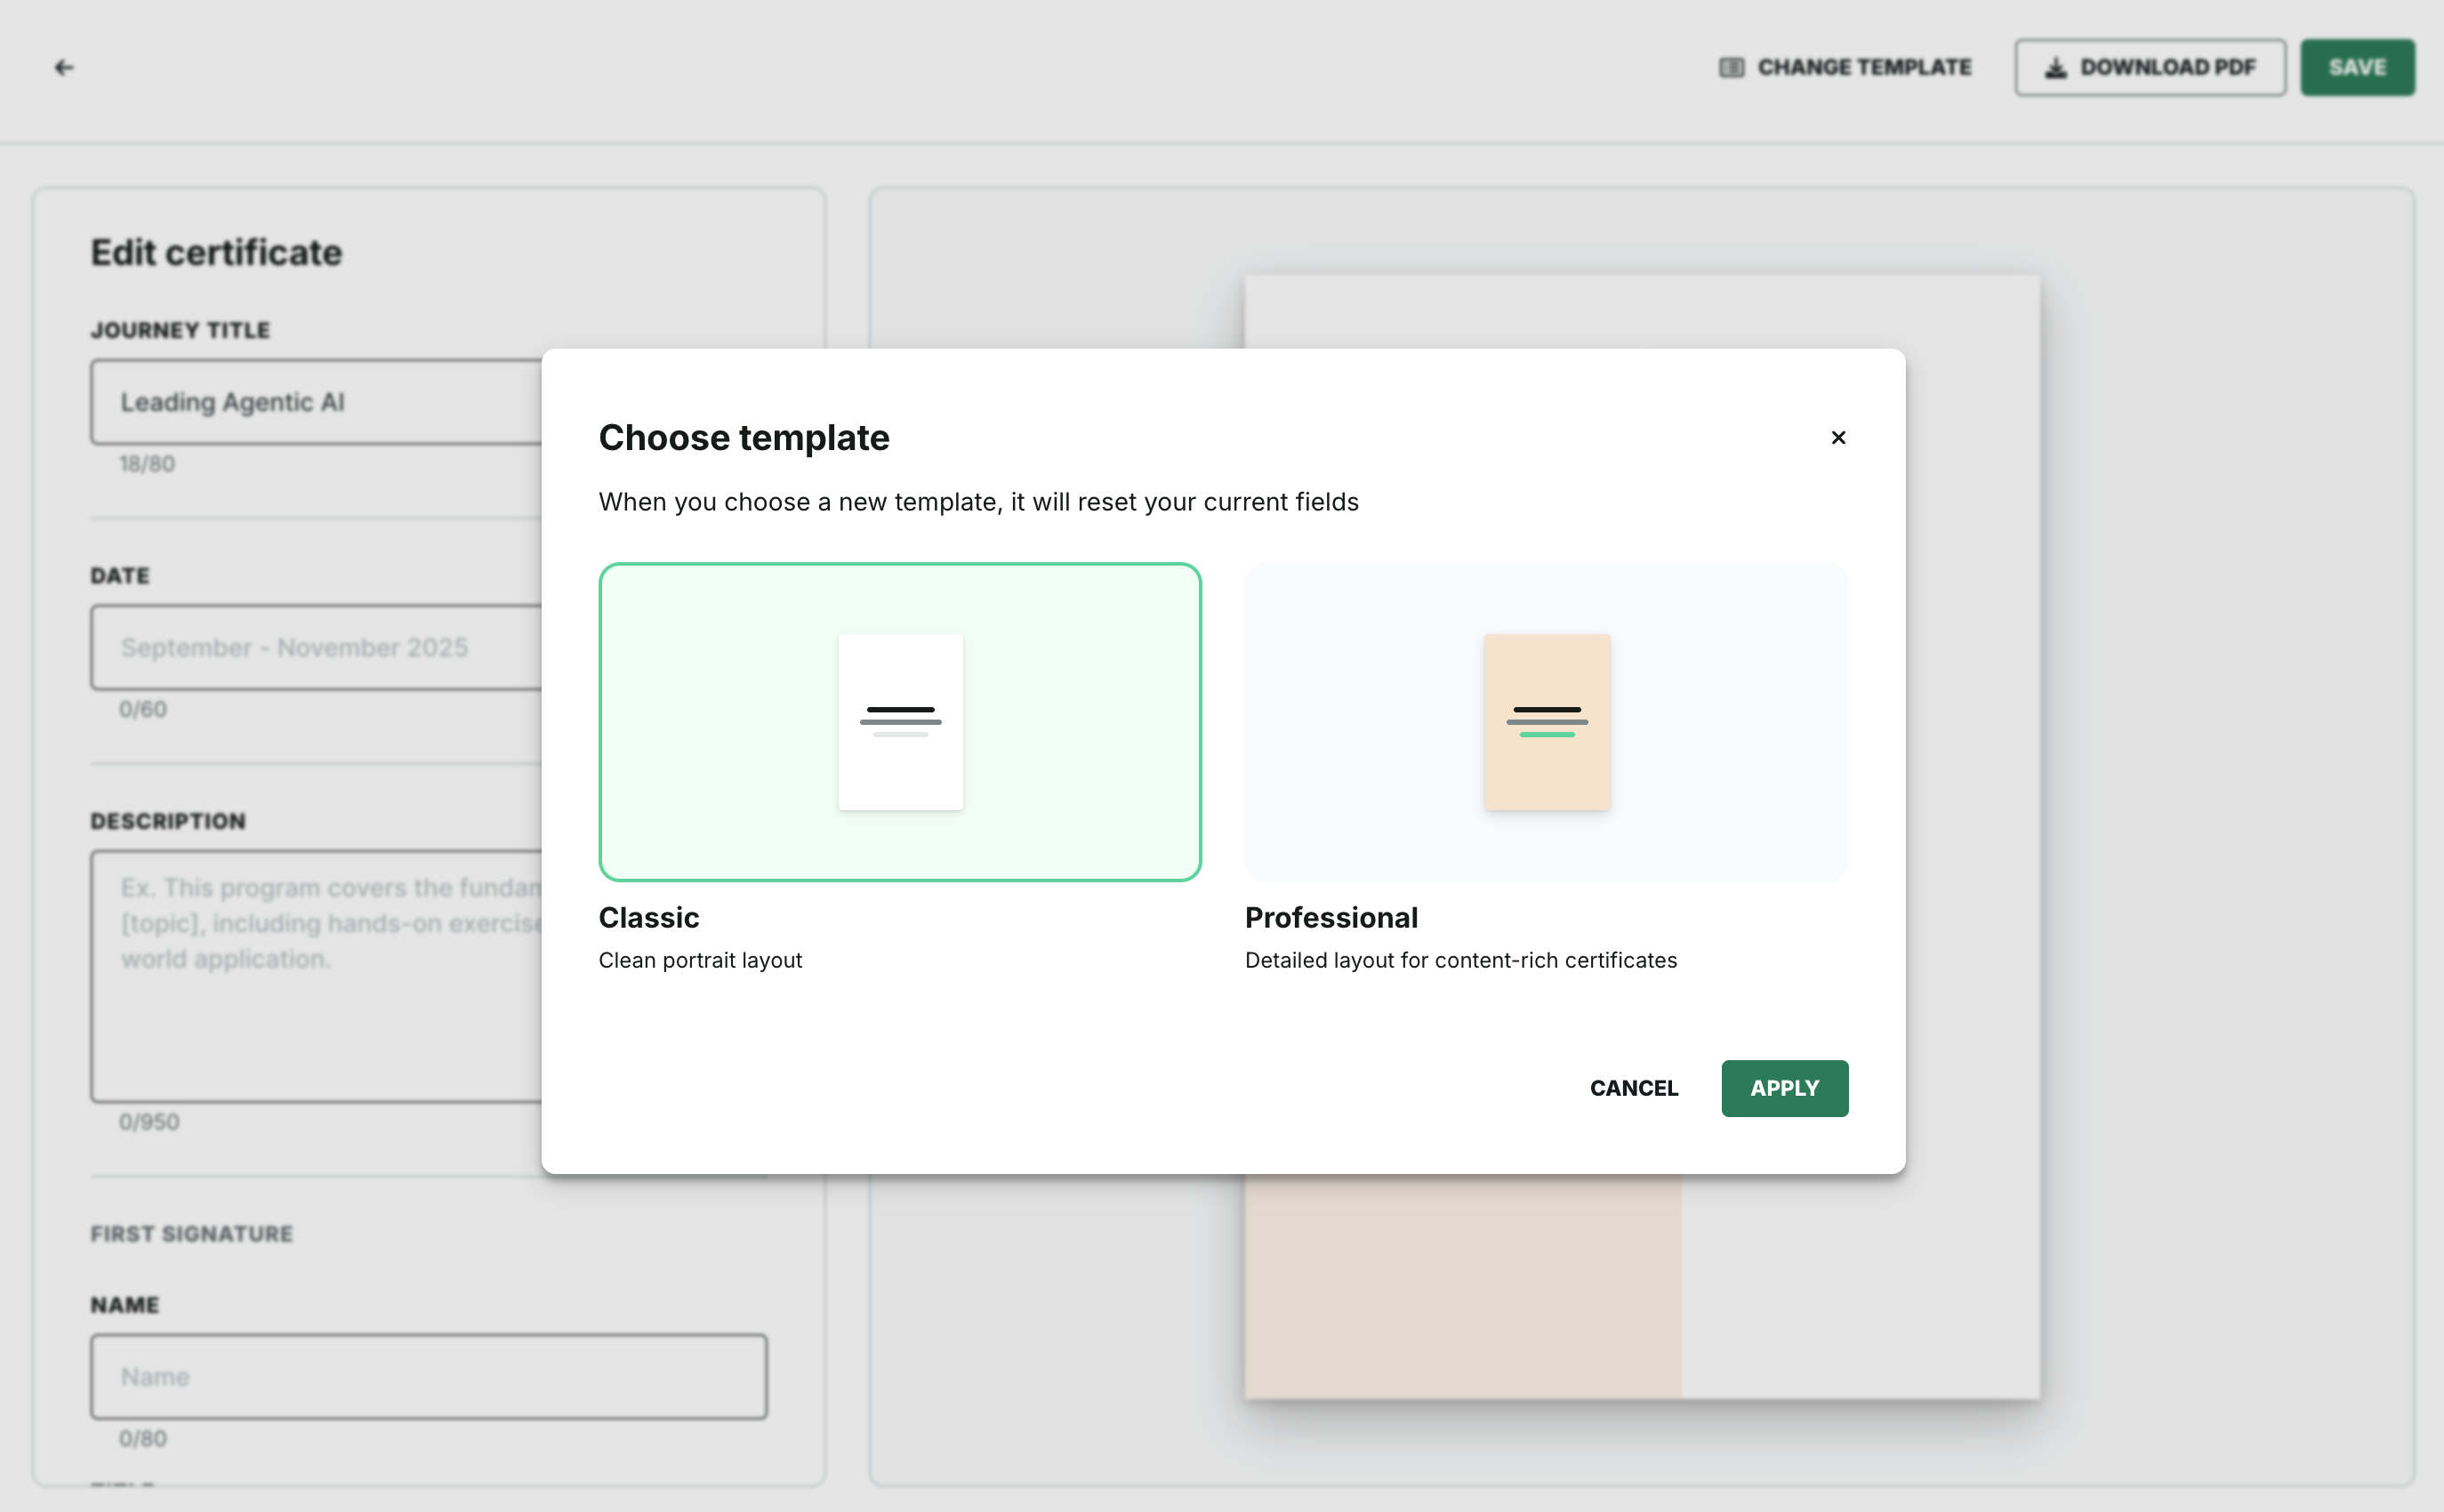Viewport: 2444px width, 1512px height.
Task: Click the download icon beside Download PDF
Action: (2056, 67)
